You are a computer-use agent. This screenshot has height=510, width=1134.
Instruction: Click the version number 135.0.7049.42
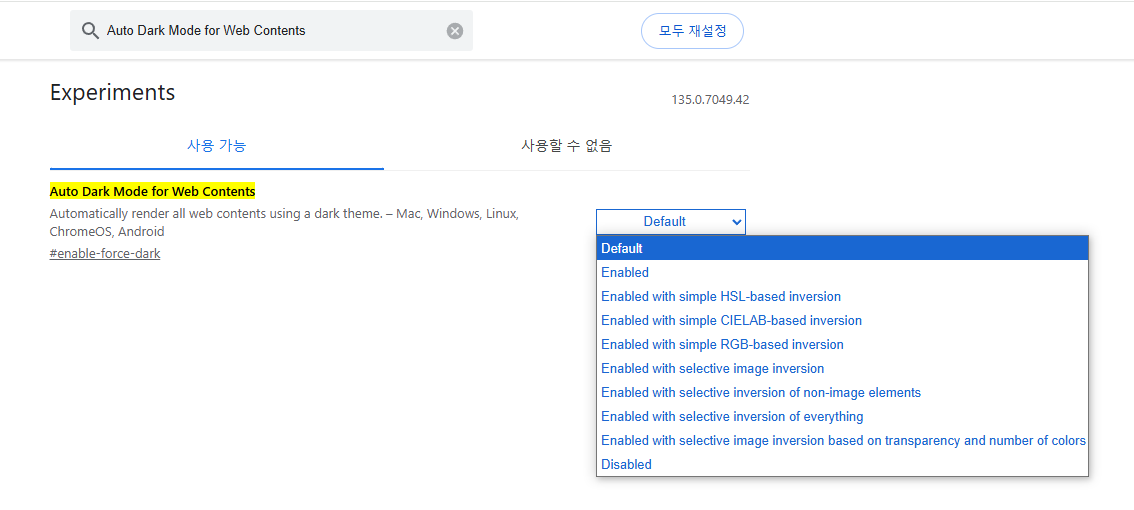(x=710, y=100)
